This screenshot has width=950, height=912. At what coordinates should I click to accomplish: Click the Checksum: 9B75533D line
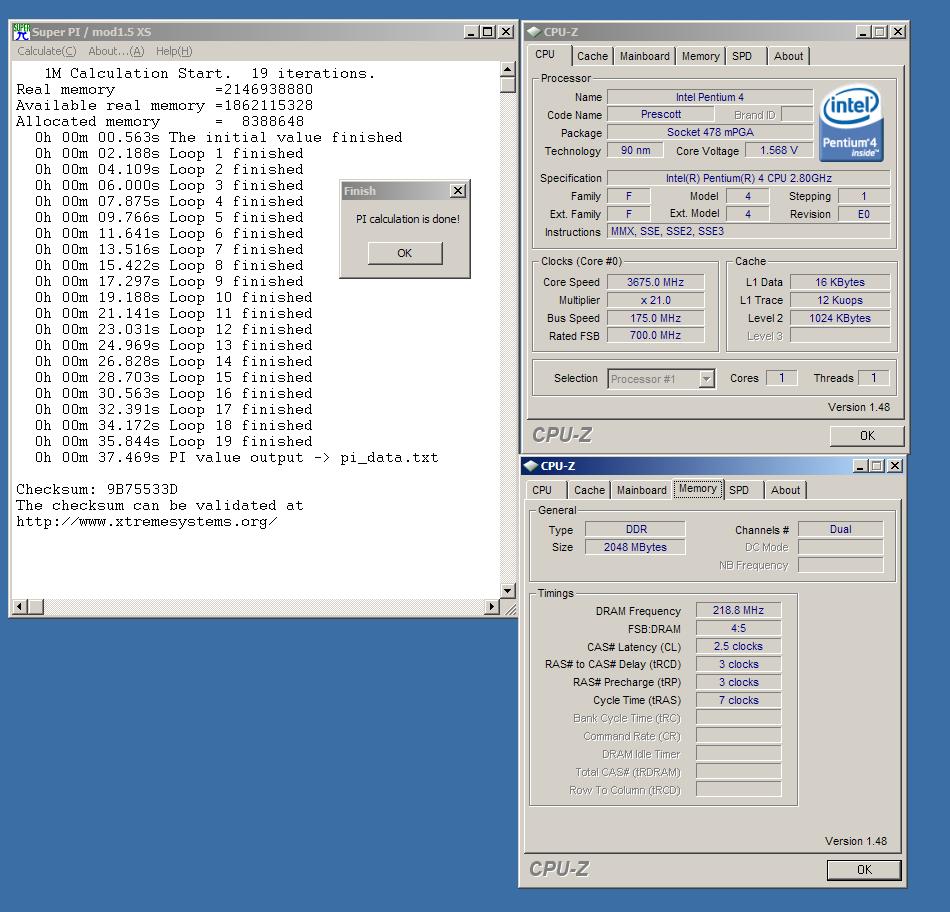97,490
